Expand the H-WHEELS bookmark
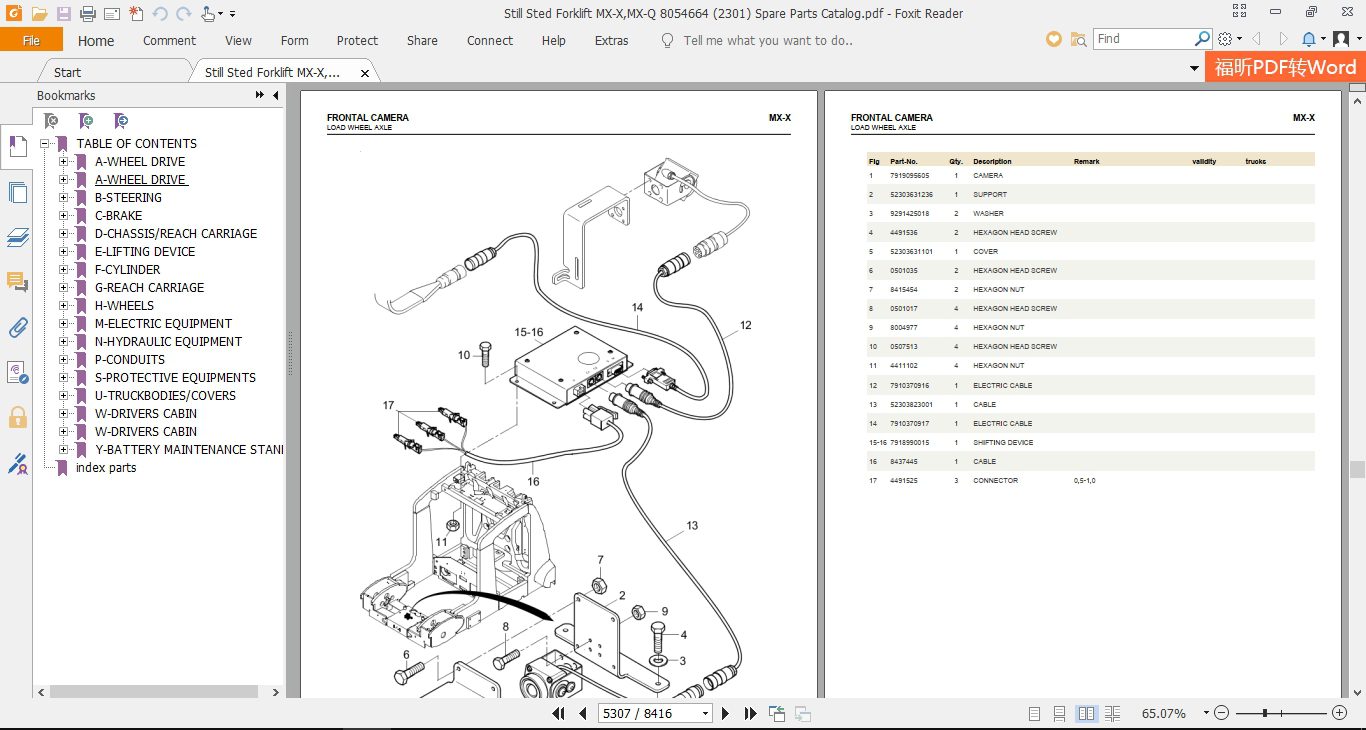The image size is (1366, 730). pyautogui.click(x=64, y=305)
